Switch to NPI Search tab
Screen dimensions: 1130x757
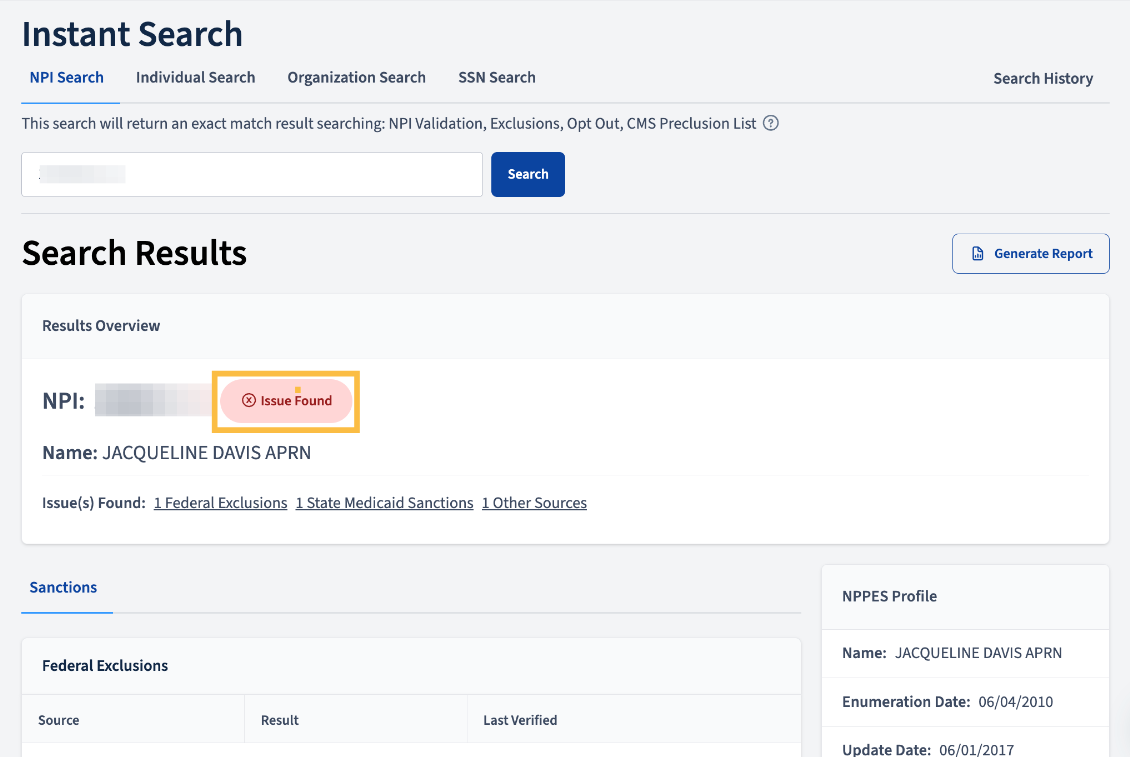coord(66,77)
